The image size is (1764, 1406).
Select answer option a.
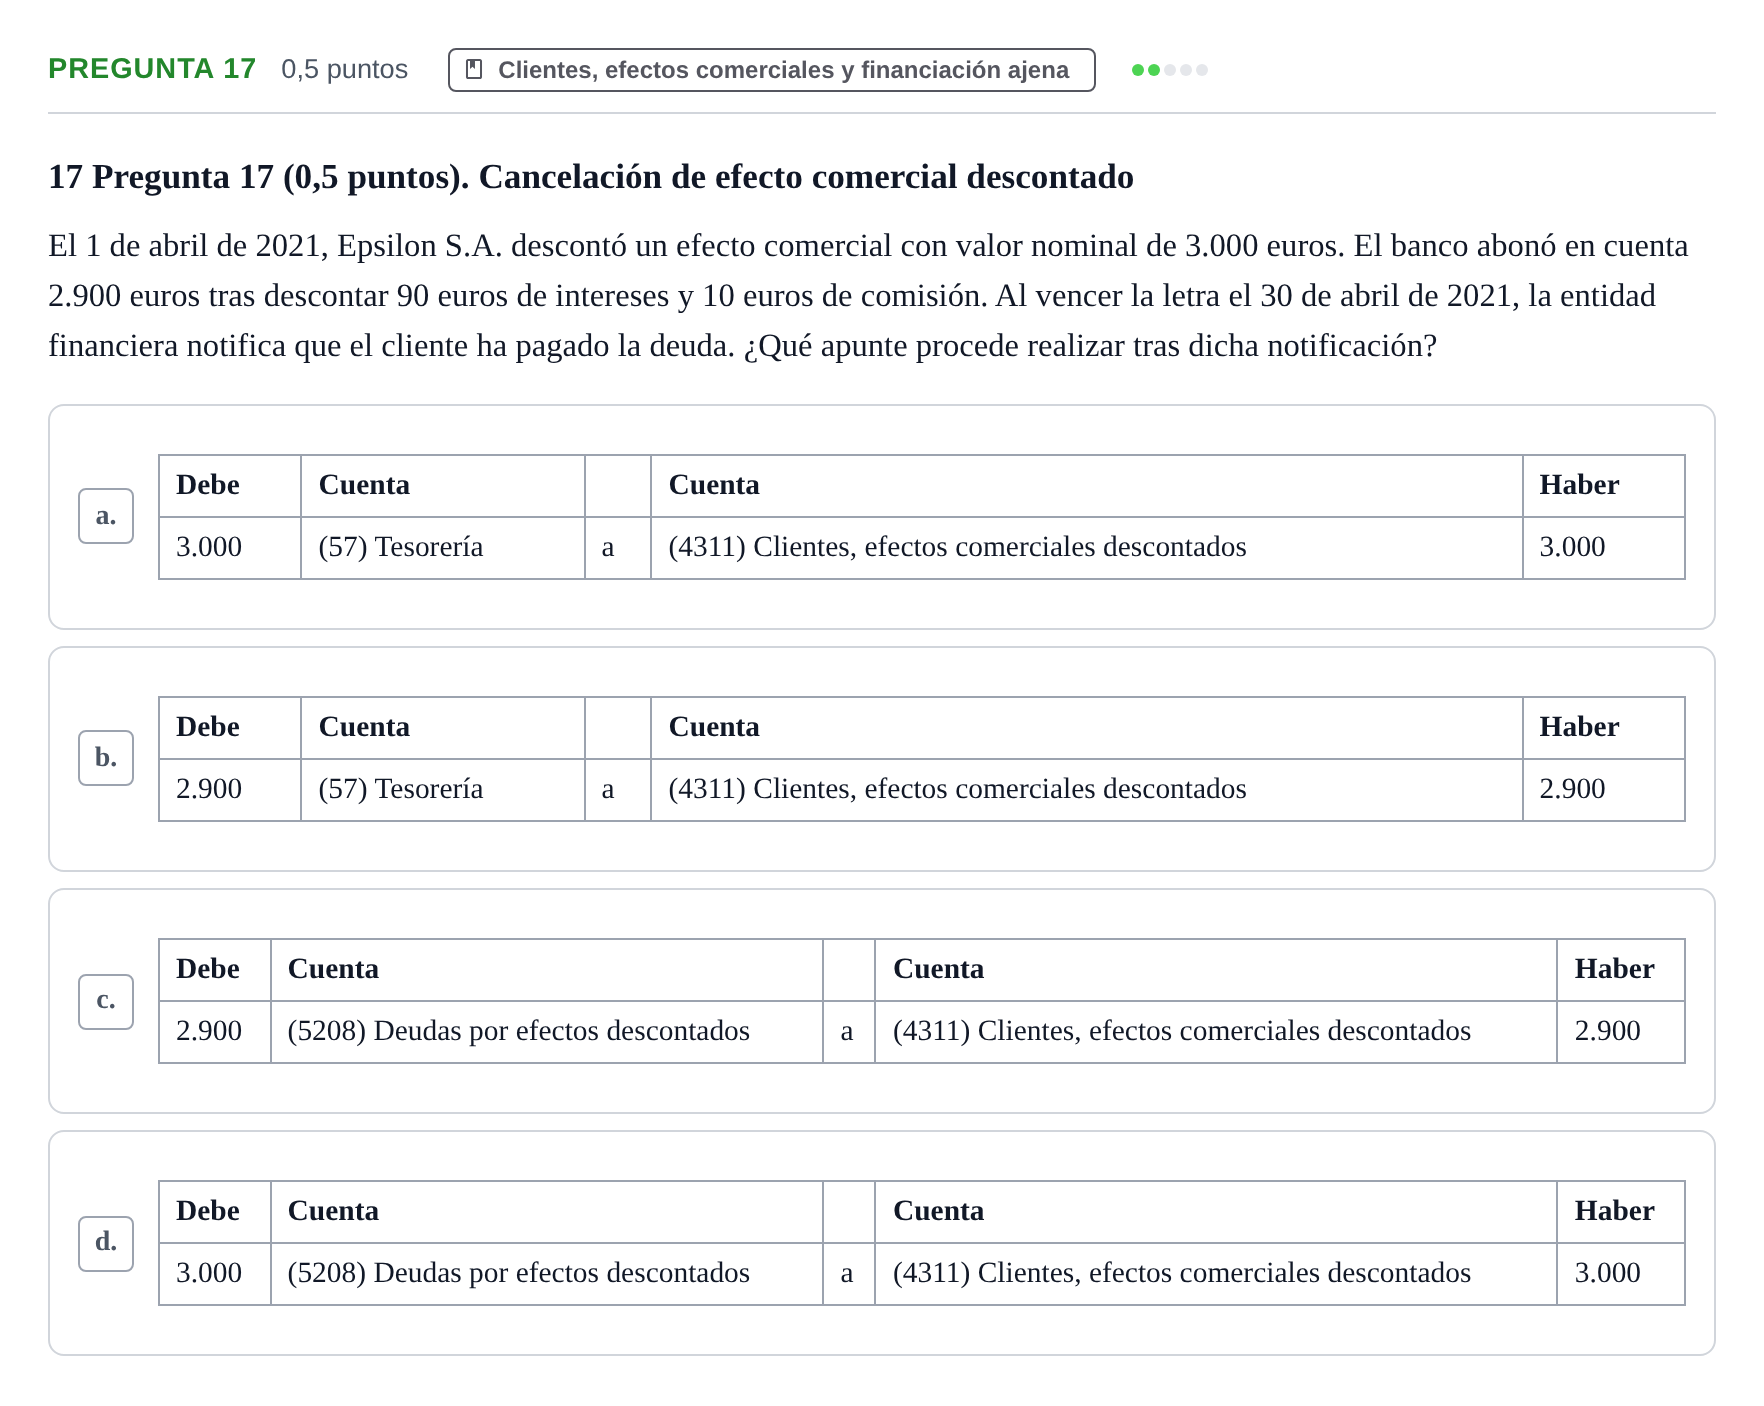coord(106,516)
